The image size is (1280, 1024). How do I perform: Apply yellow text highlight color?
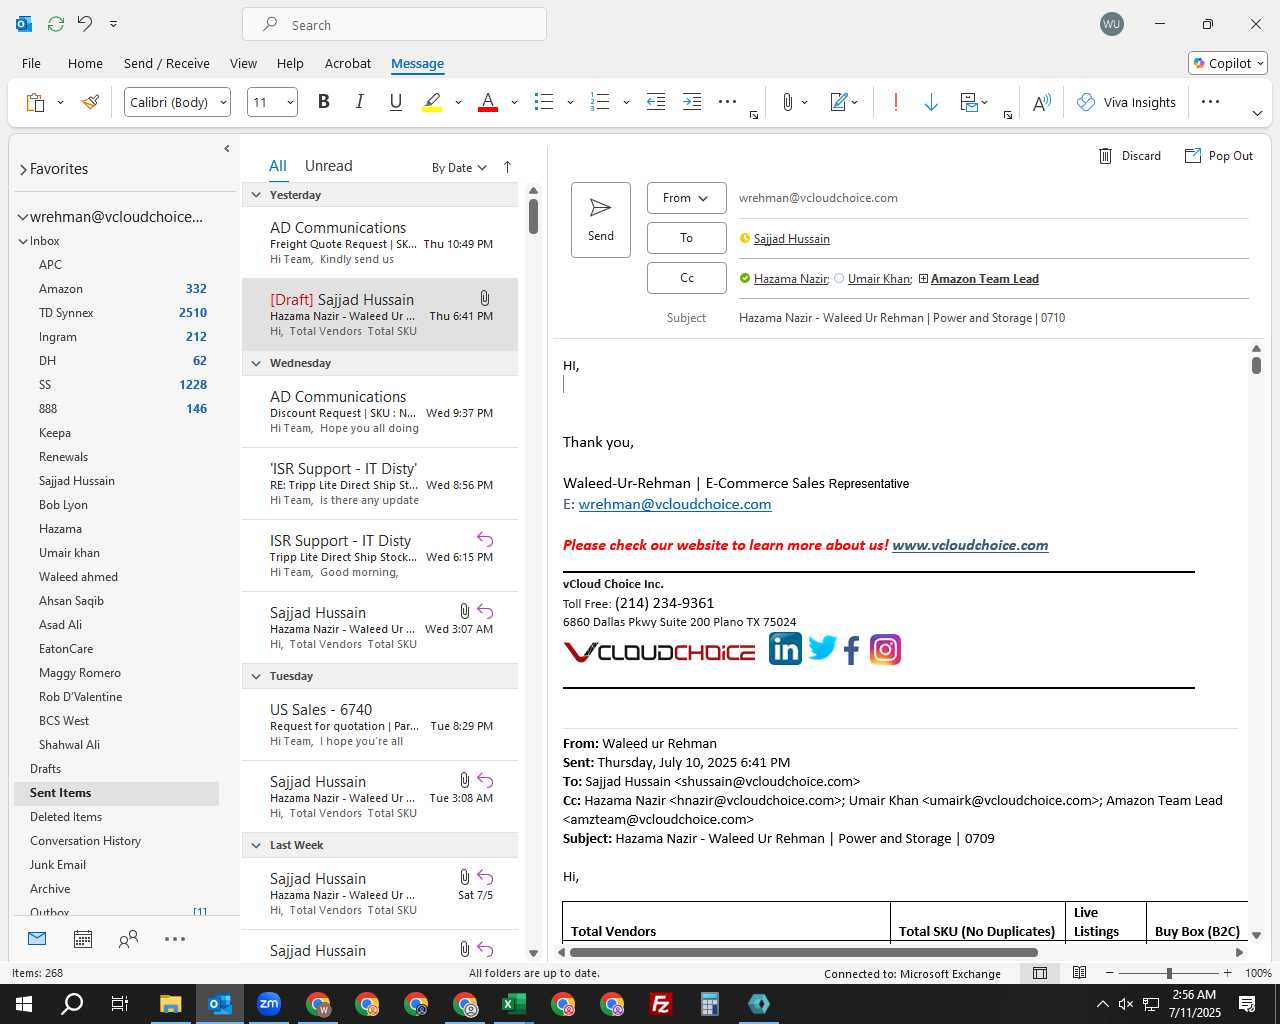(432, 102)
